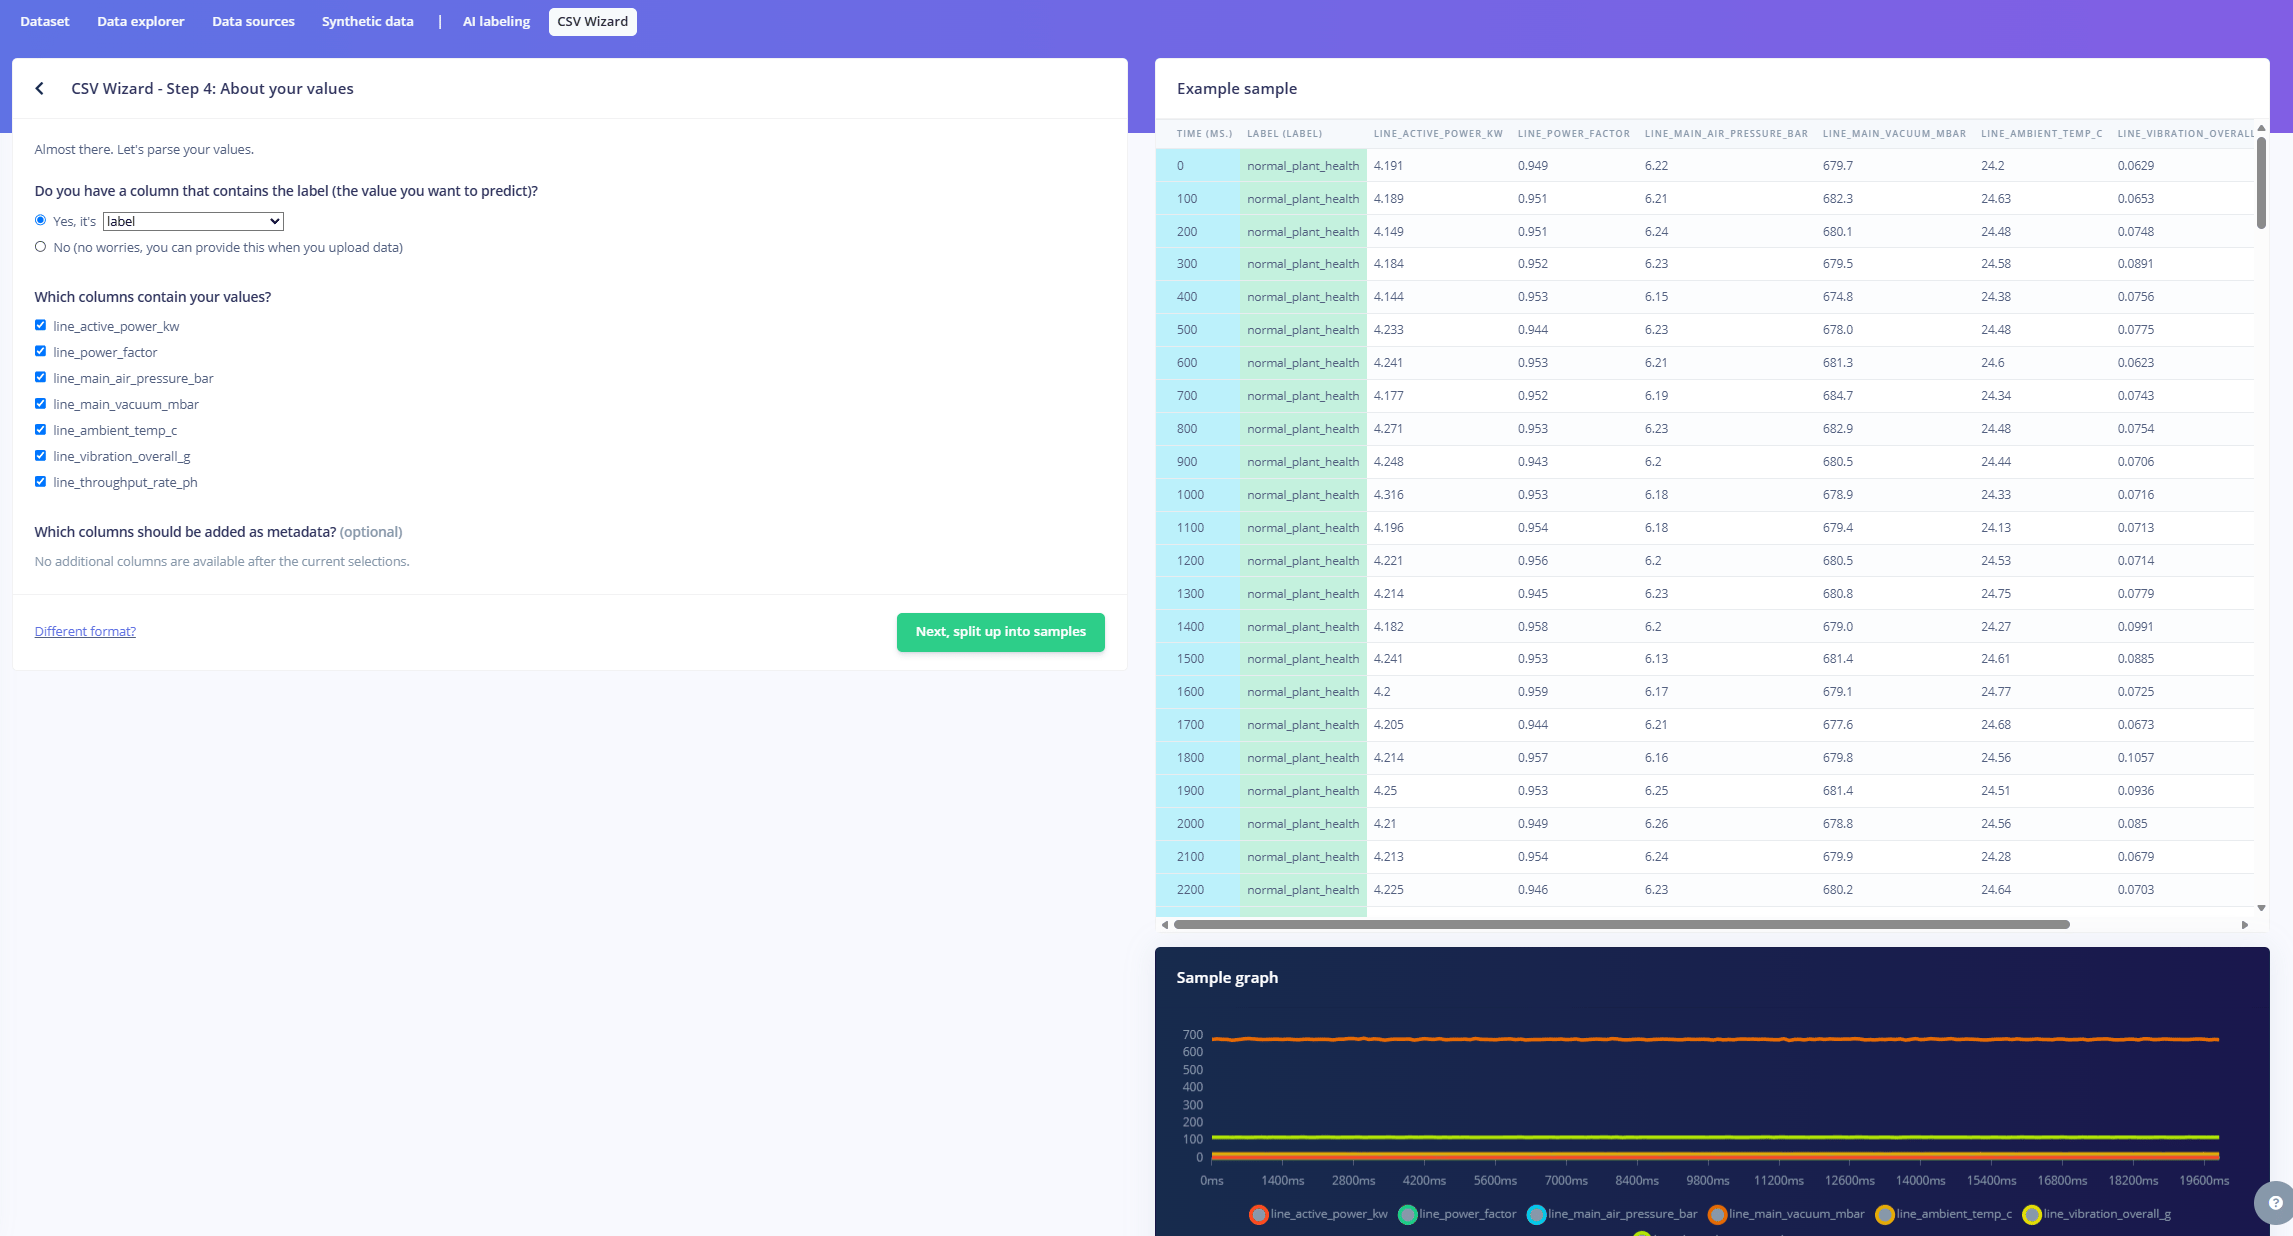The image size is (2293, 1236).
Task: Click the table scroll right arrow
Action: pyautogui.click(x=2245, y=925)
